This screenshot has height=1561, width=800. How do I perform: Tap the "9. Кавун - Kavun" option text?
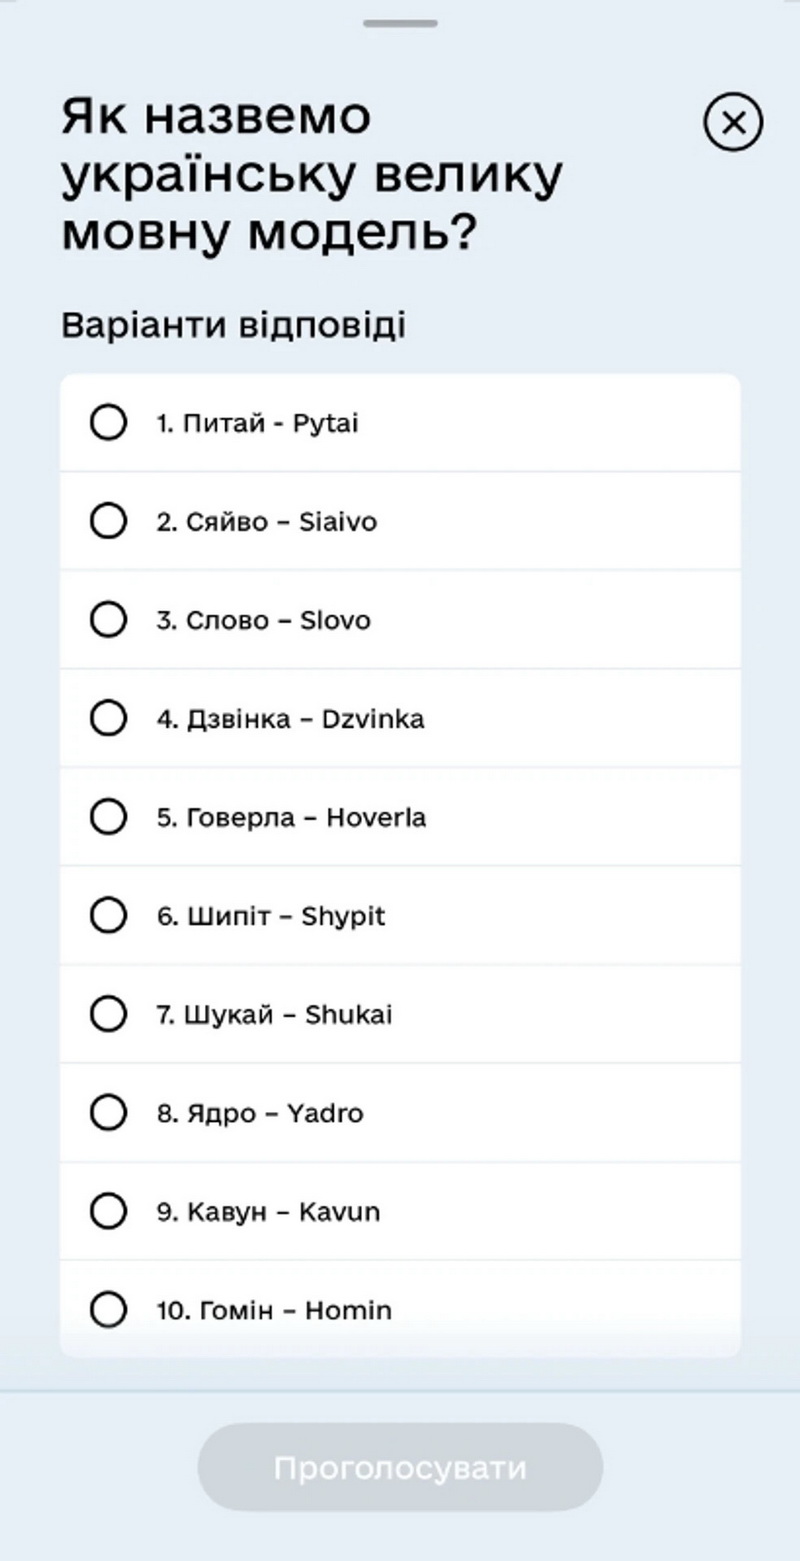[x=268, y=1211]
